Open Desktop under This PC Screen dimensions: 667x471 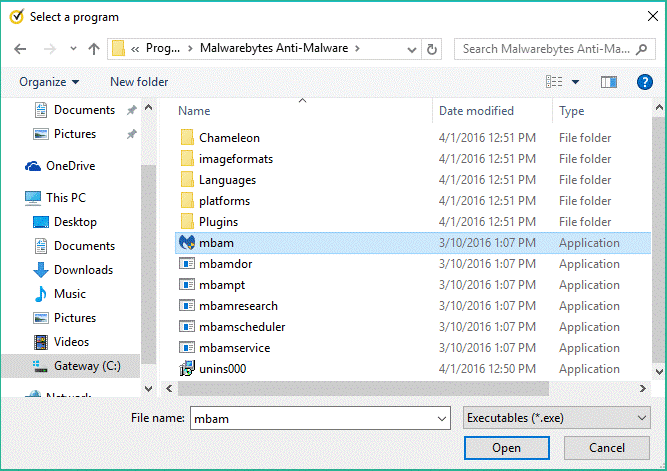[x=65, y=222]
